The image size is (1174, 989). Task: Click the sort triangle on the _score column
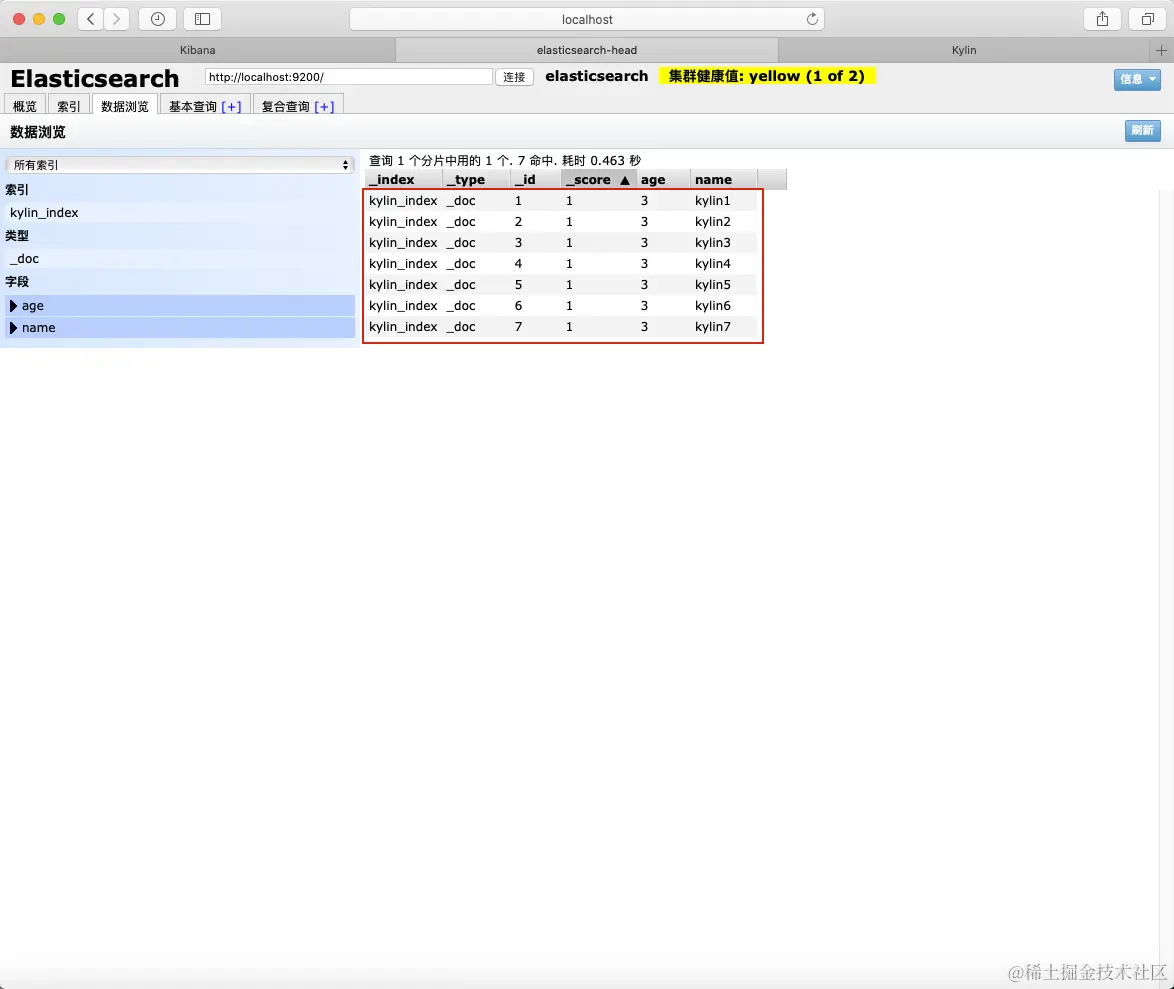(625, 179)
